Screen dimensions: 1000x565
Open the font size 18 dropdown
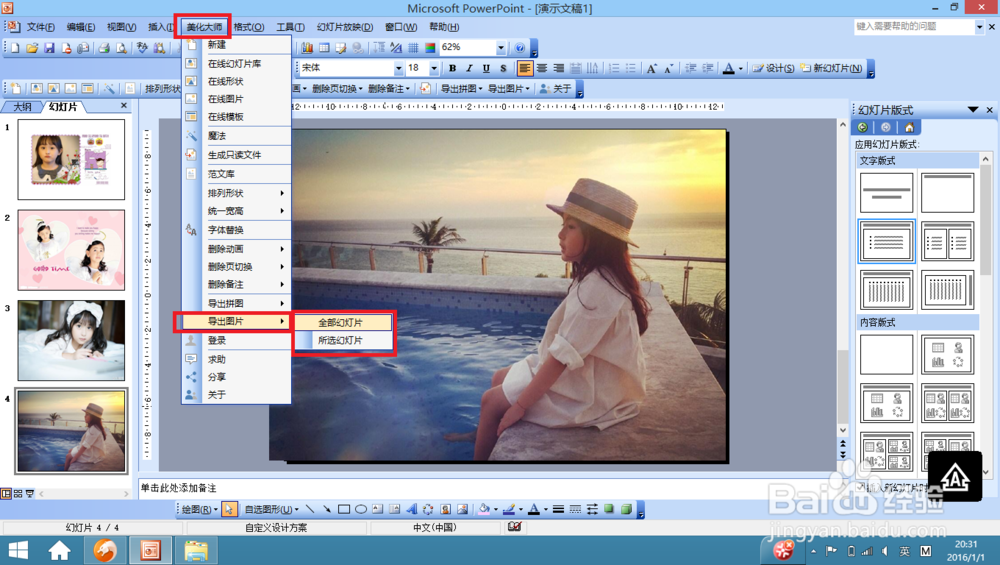click(x=434, y=68)
